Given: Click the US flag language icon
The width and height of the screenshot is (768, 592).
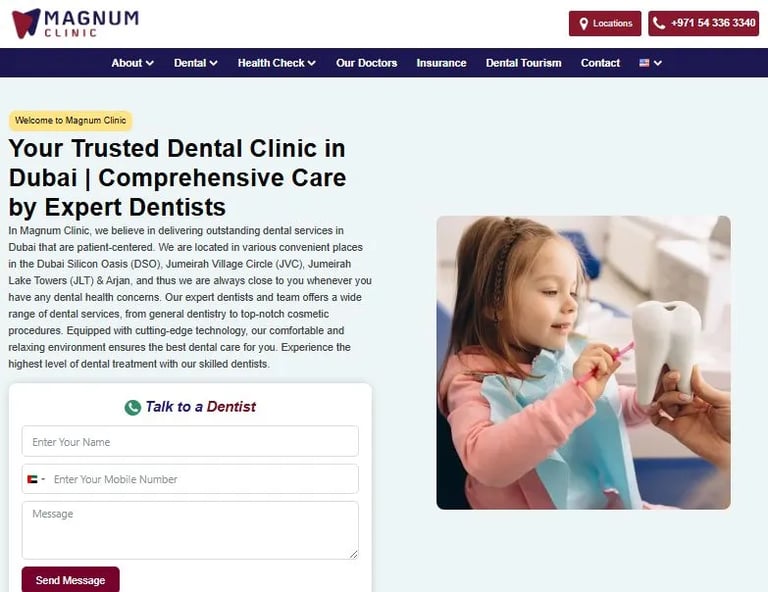Looking at the screenshot, I should (644, 63).
